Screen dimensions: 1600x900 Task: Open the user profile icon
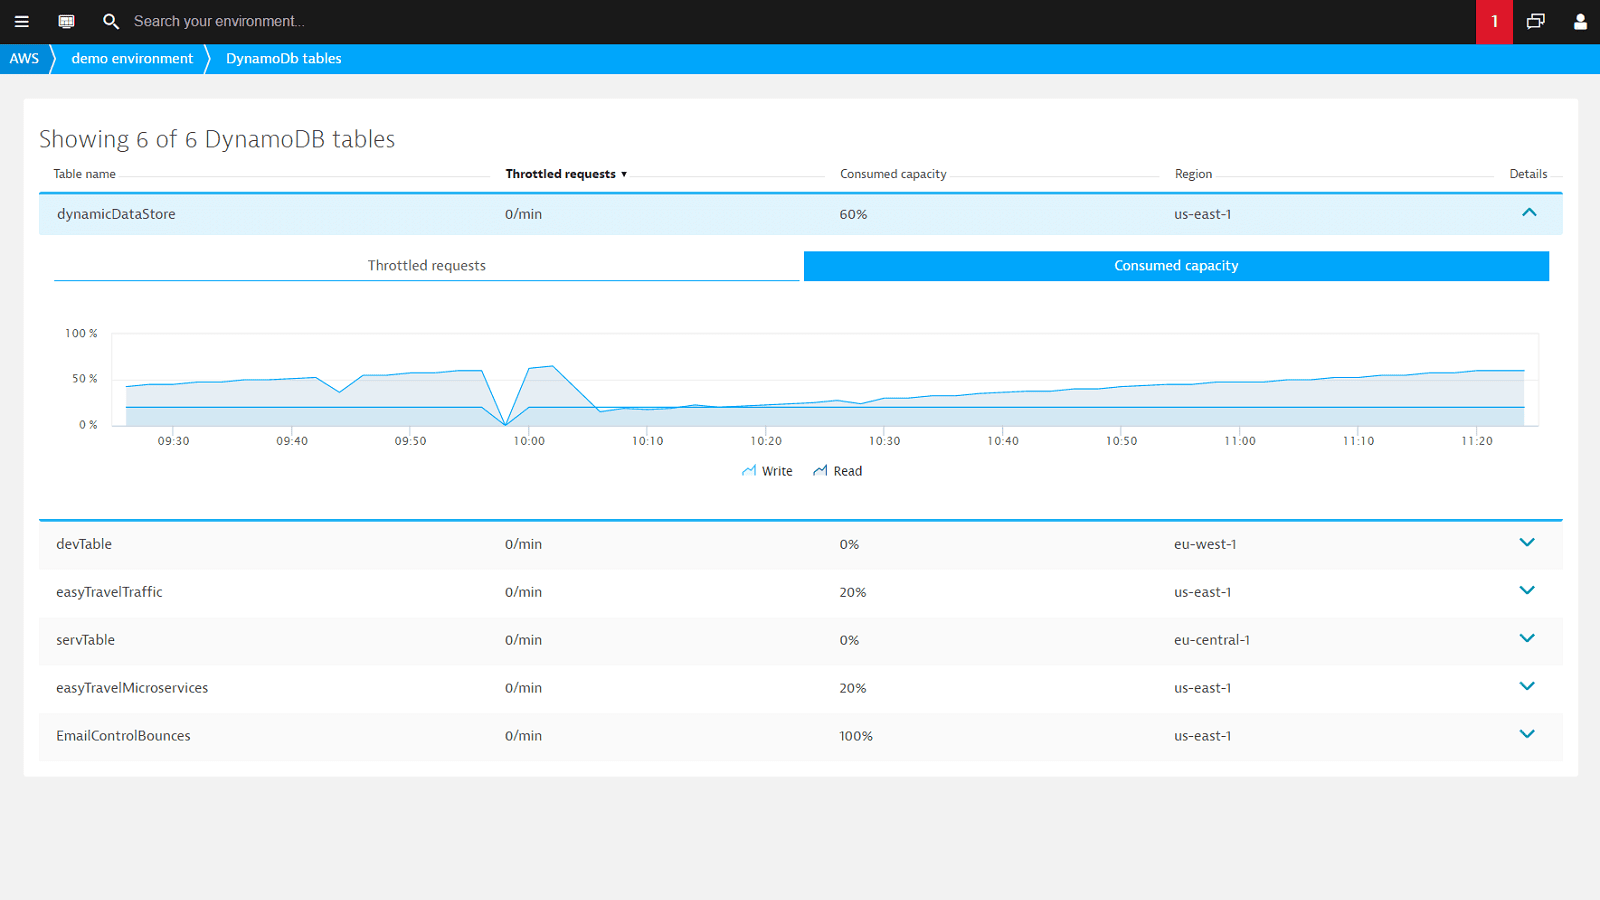(x=1580, y=21)
